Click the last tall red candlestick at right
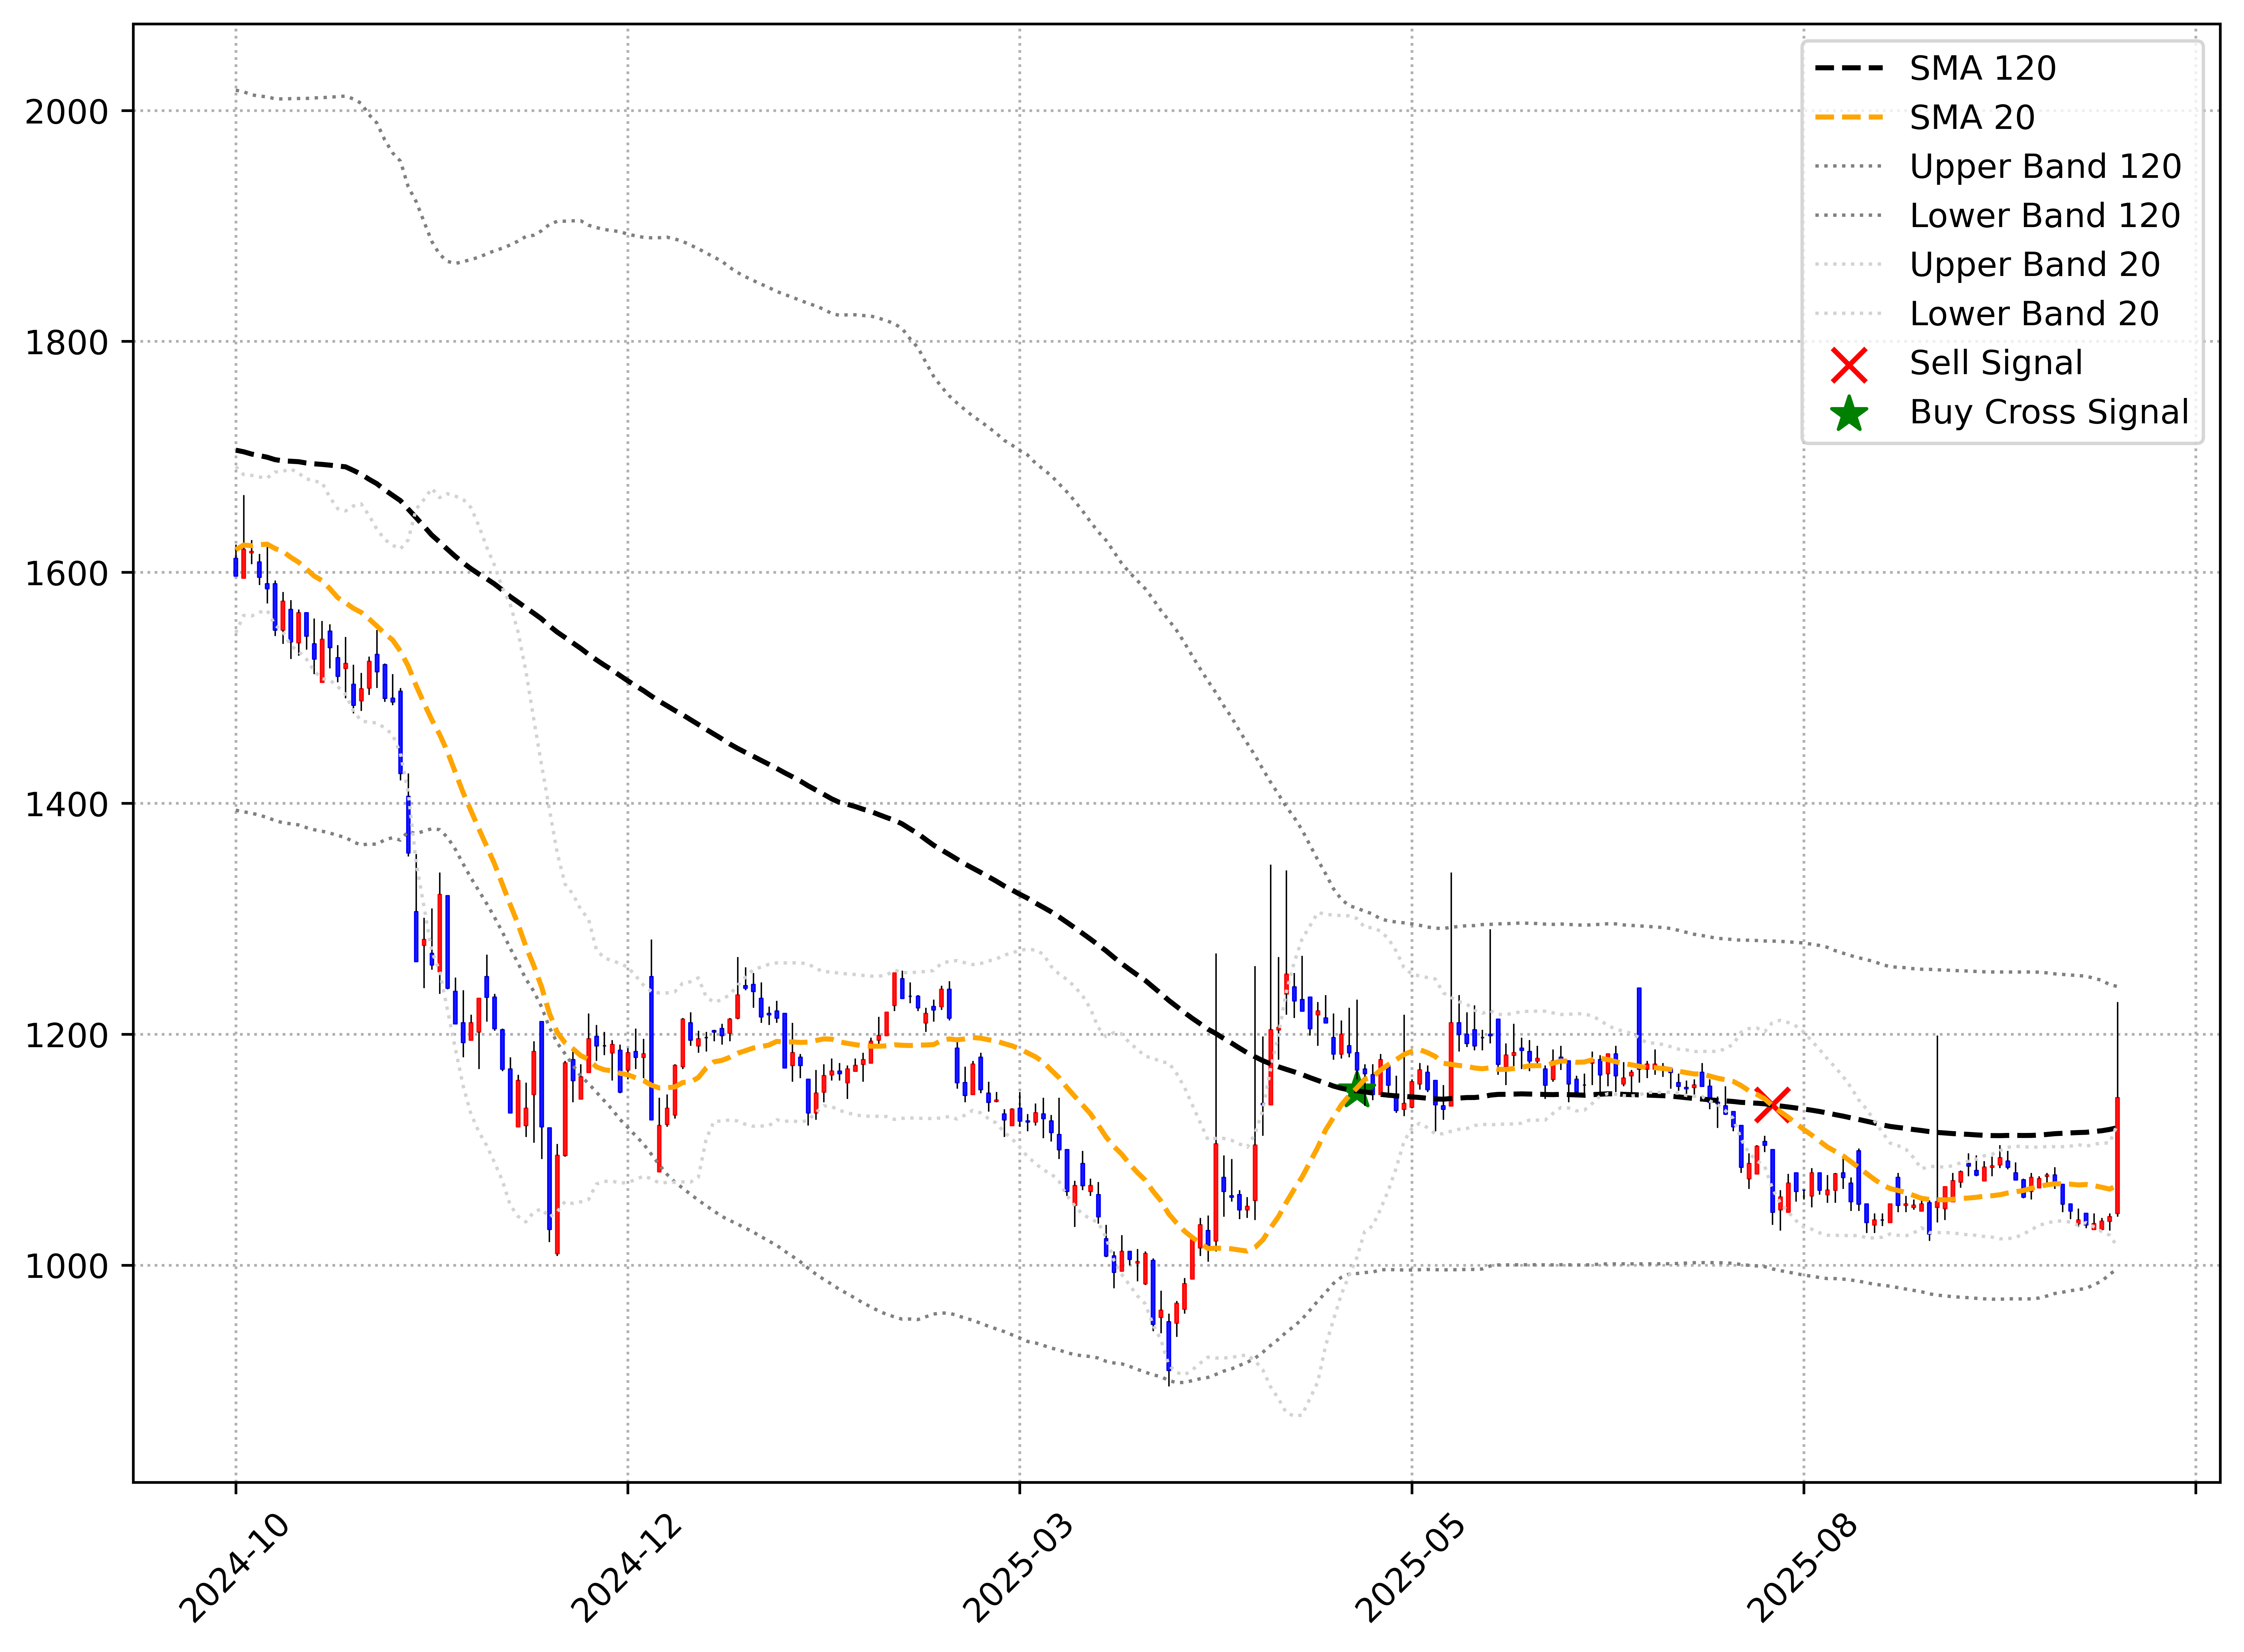Image resolution: width=2244 pixels, height=1652 pixels. point(2117,1155)
